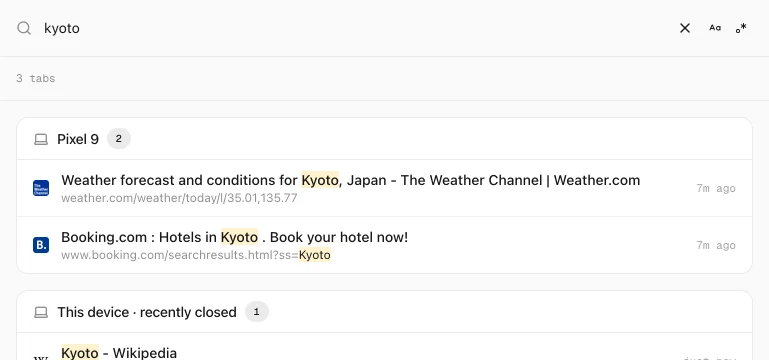This screenshot has height=360, width=769.
Task: Click the 3 tabs result count
Action: point(35,78)
